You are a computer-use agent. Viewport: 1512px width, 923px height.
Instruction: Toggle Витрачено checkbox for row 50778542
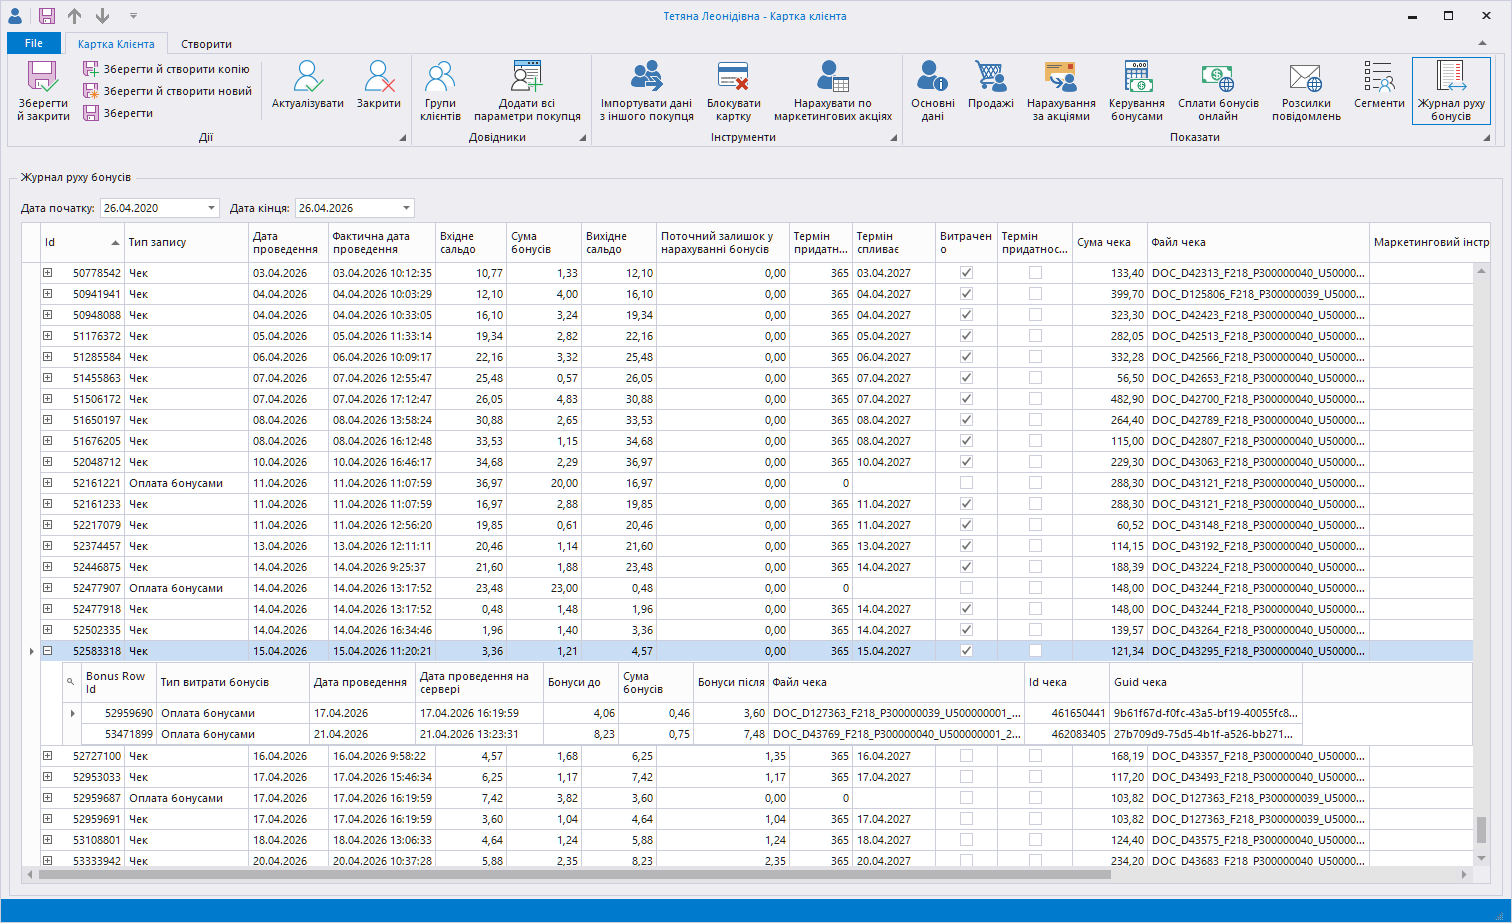point(966,273)
